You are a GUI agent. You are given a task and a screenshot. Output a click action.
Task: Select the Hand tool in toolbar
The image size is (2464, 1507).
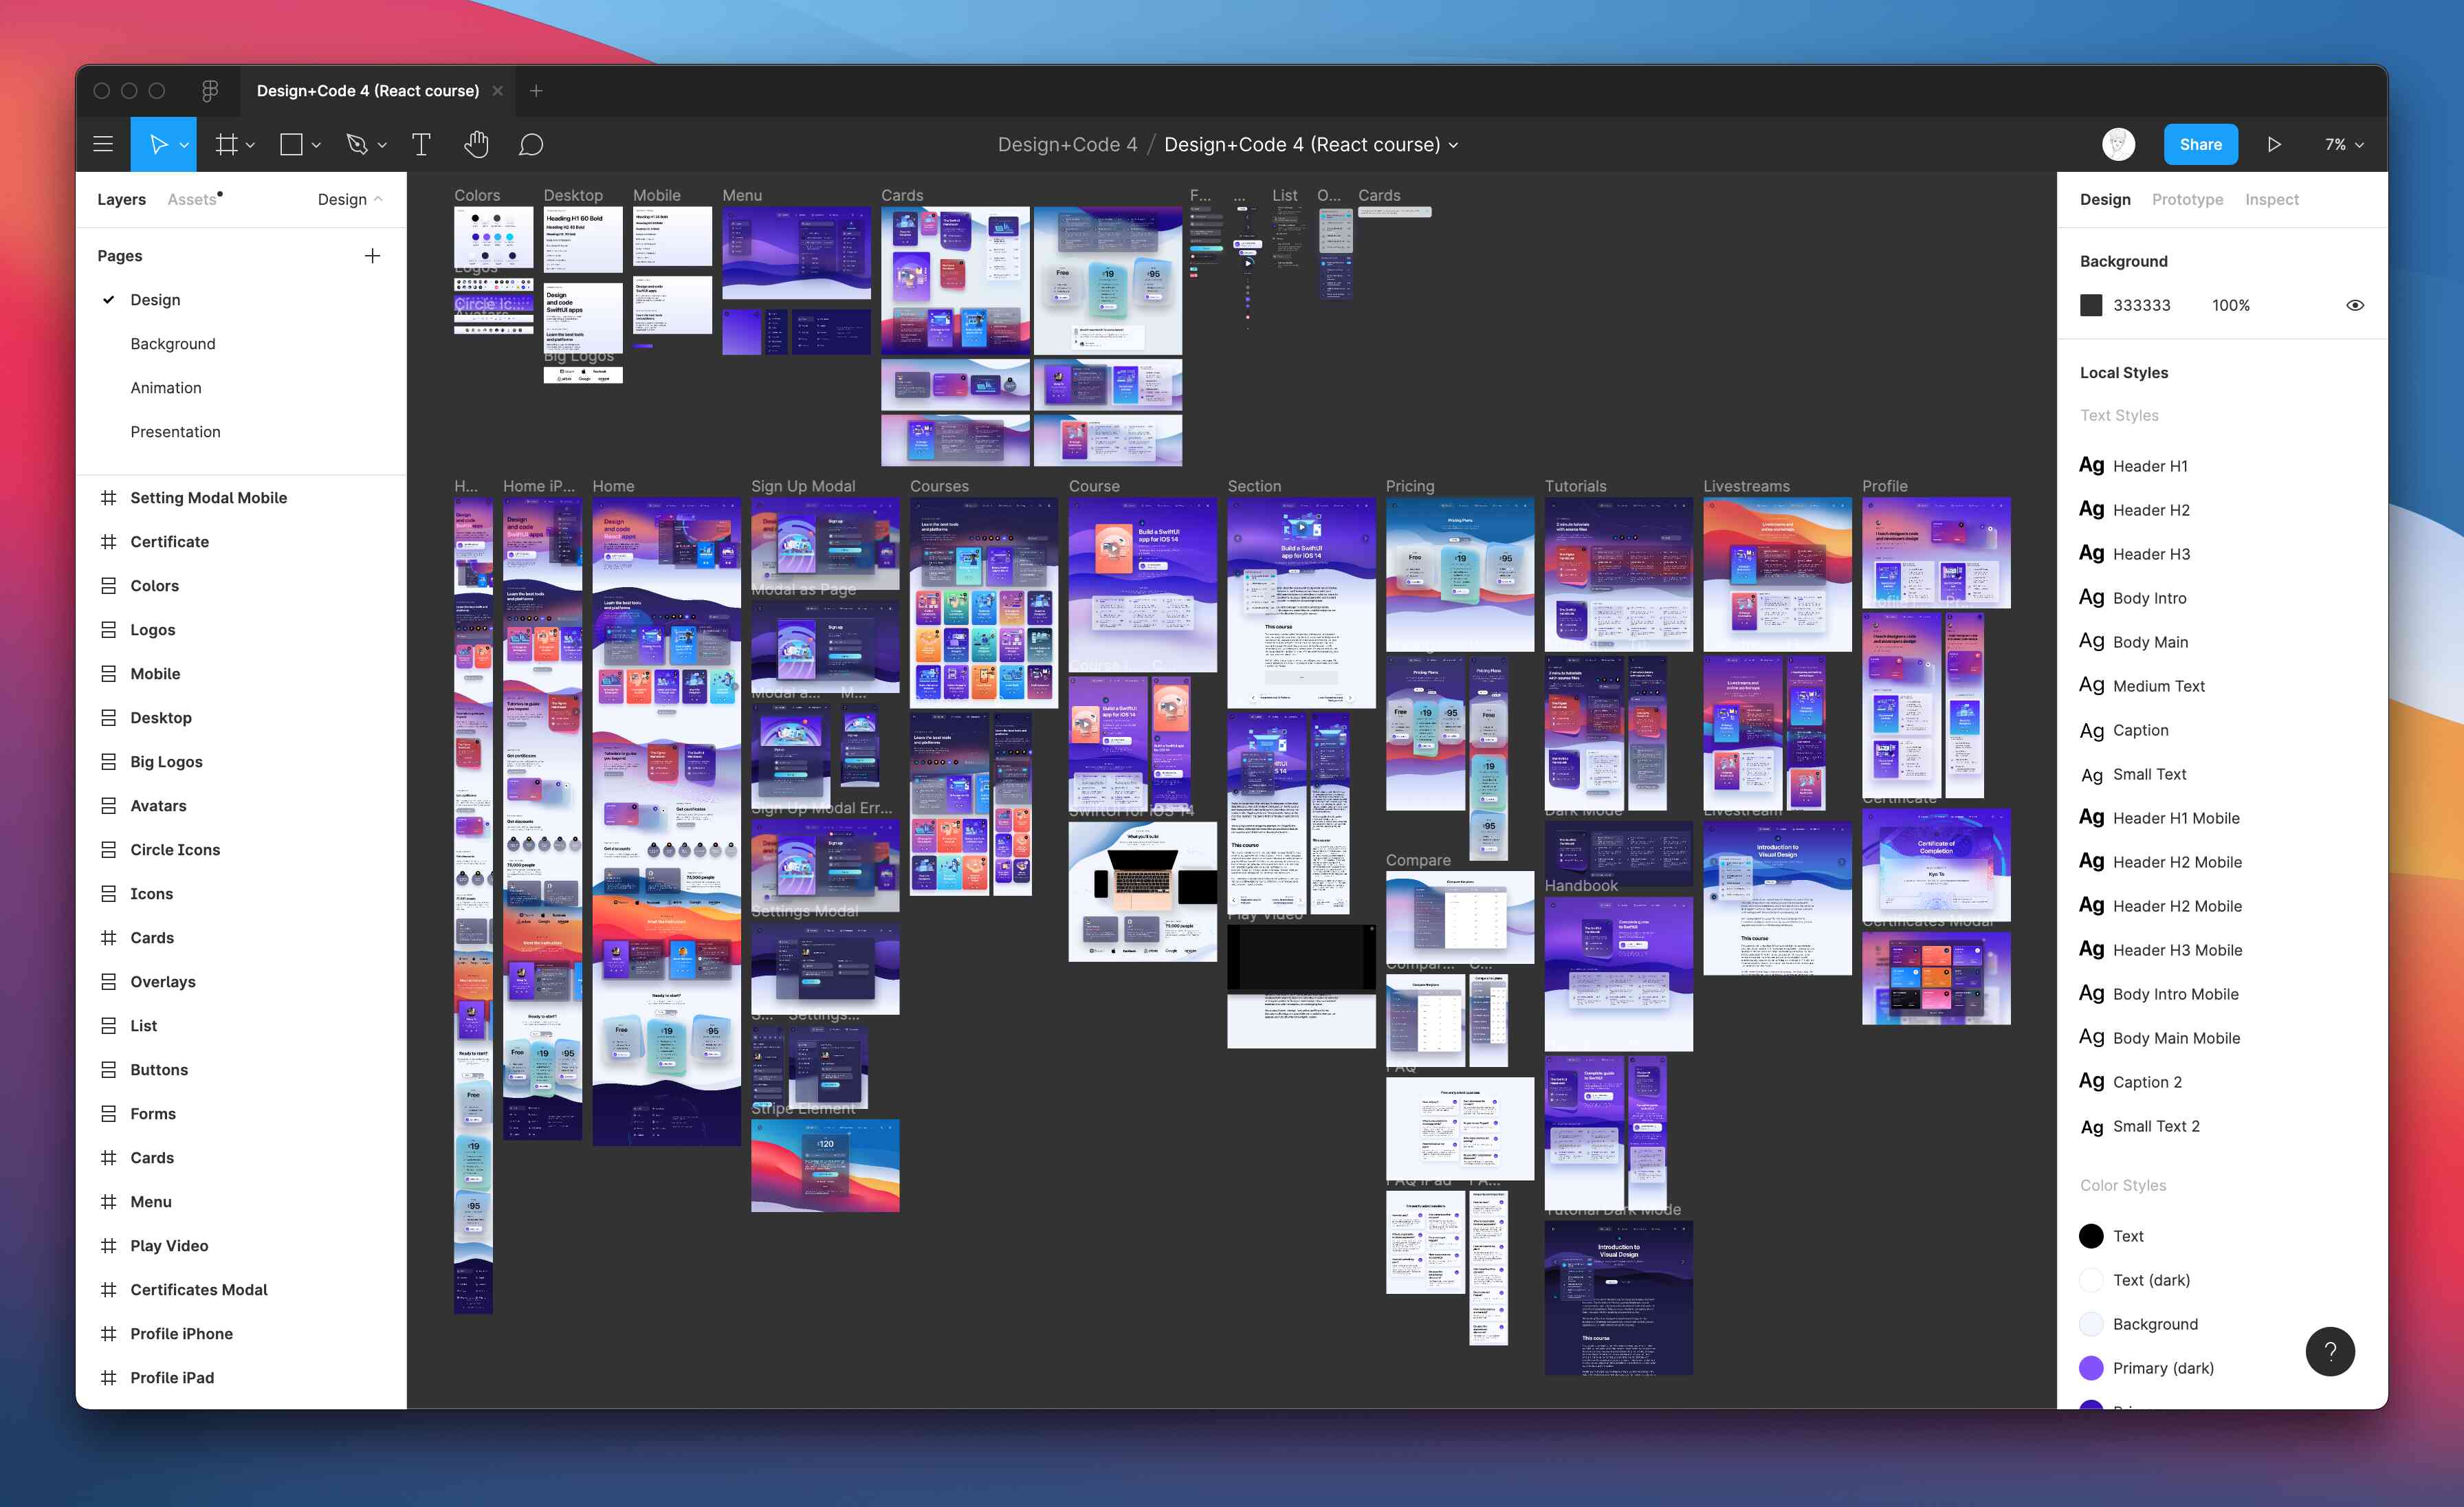pyautogui.click(x=472, y=144)
